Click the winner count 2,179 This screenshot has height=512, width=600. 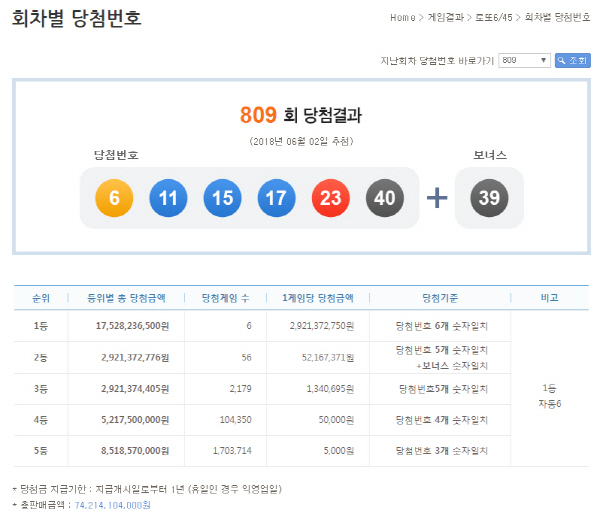pos(240,389)
